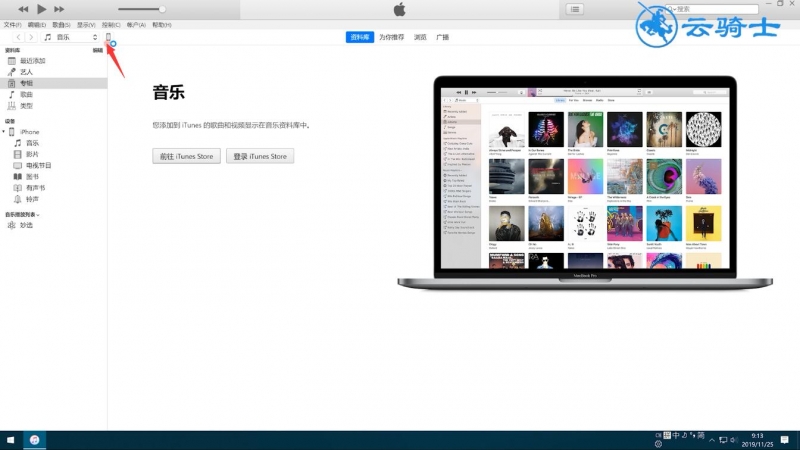Open the Windows notification center
This screenshot has height=450, width=800.
785,440
